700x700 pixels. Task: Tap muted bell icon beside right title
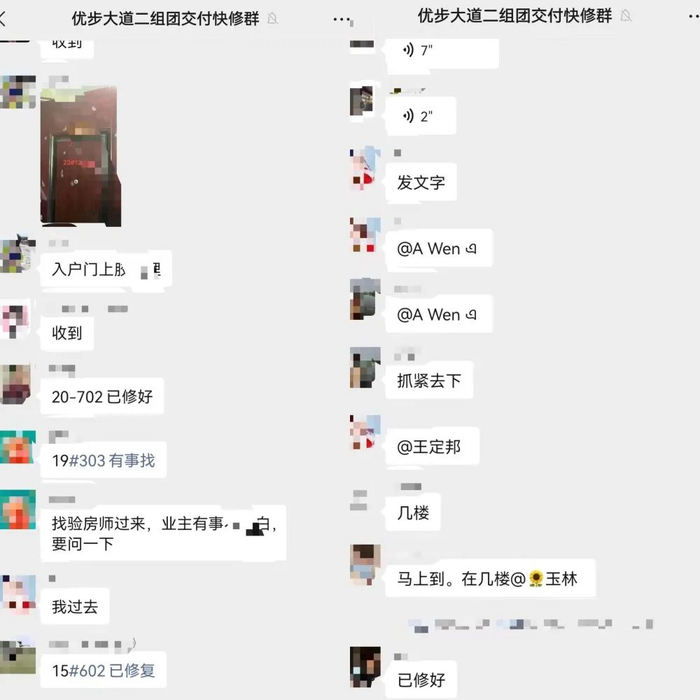[x=626, y=16]
